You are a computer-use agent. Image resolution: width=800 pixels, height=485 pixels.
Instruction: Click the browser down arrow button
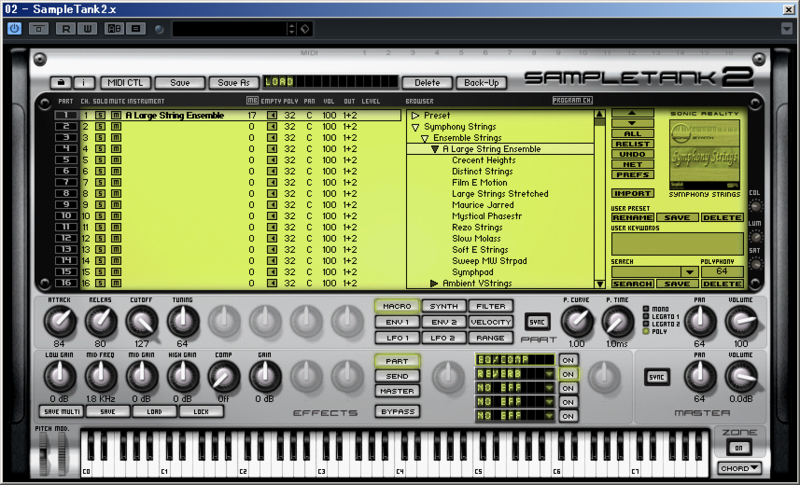(x=632, y=123)
